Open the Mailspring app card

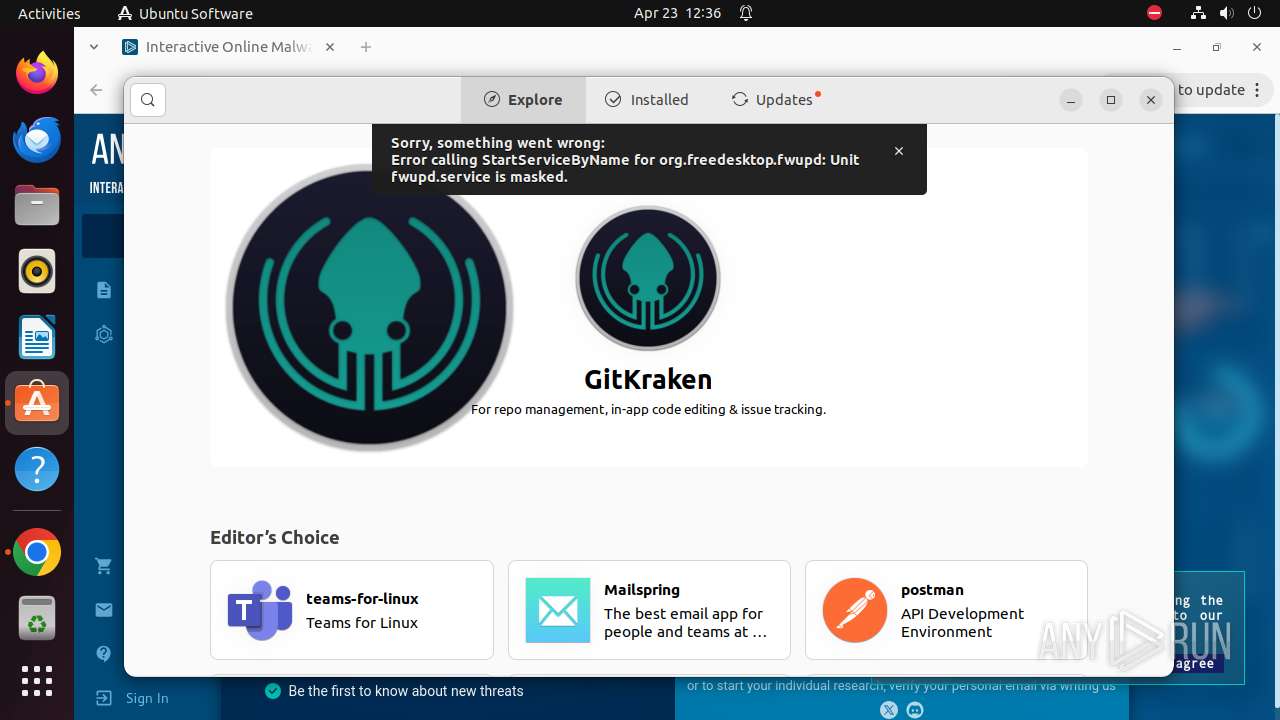(649, 610)
